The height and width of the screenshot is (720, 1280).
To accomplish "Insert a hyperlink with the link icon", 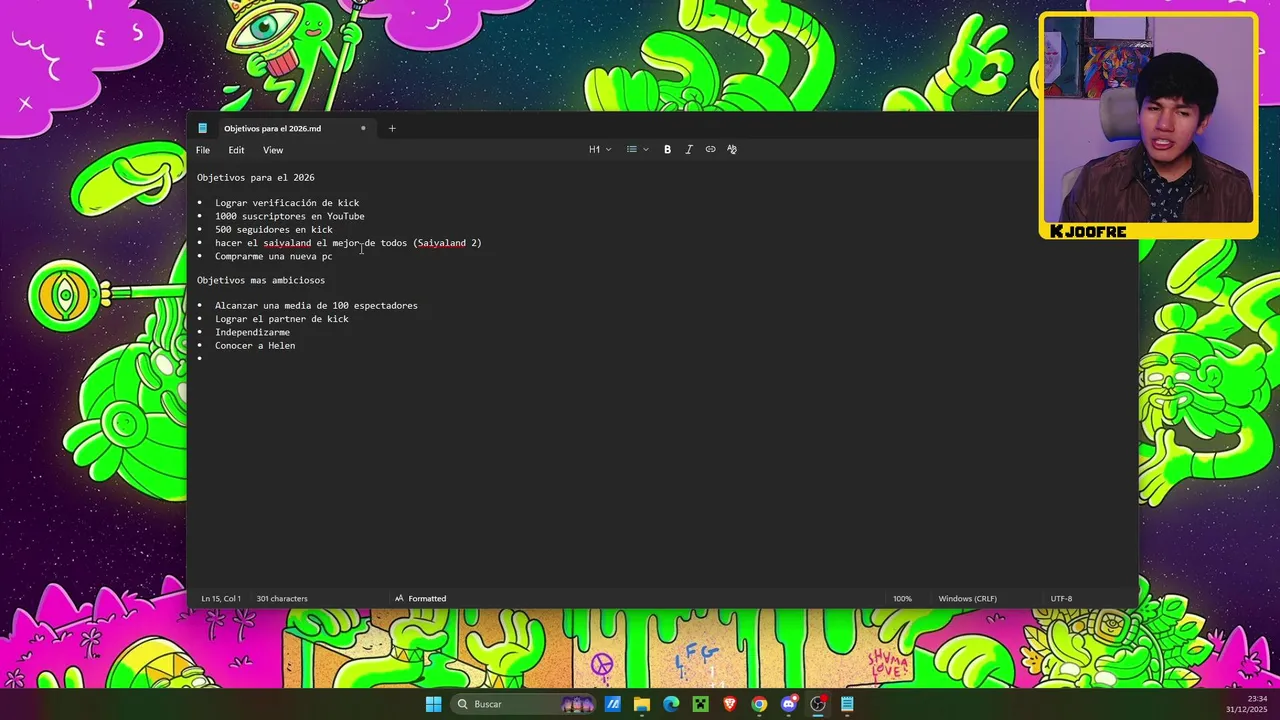I will pos(711,149).
